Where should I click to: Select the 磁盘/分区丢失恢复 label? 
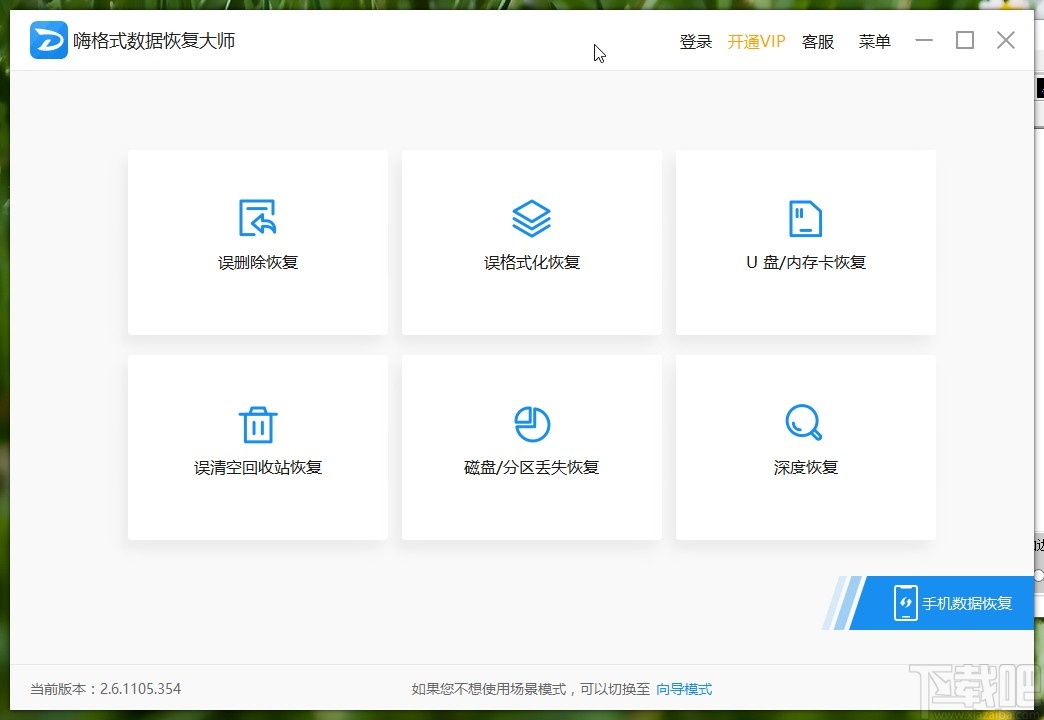[531, 468]
